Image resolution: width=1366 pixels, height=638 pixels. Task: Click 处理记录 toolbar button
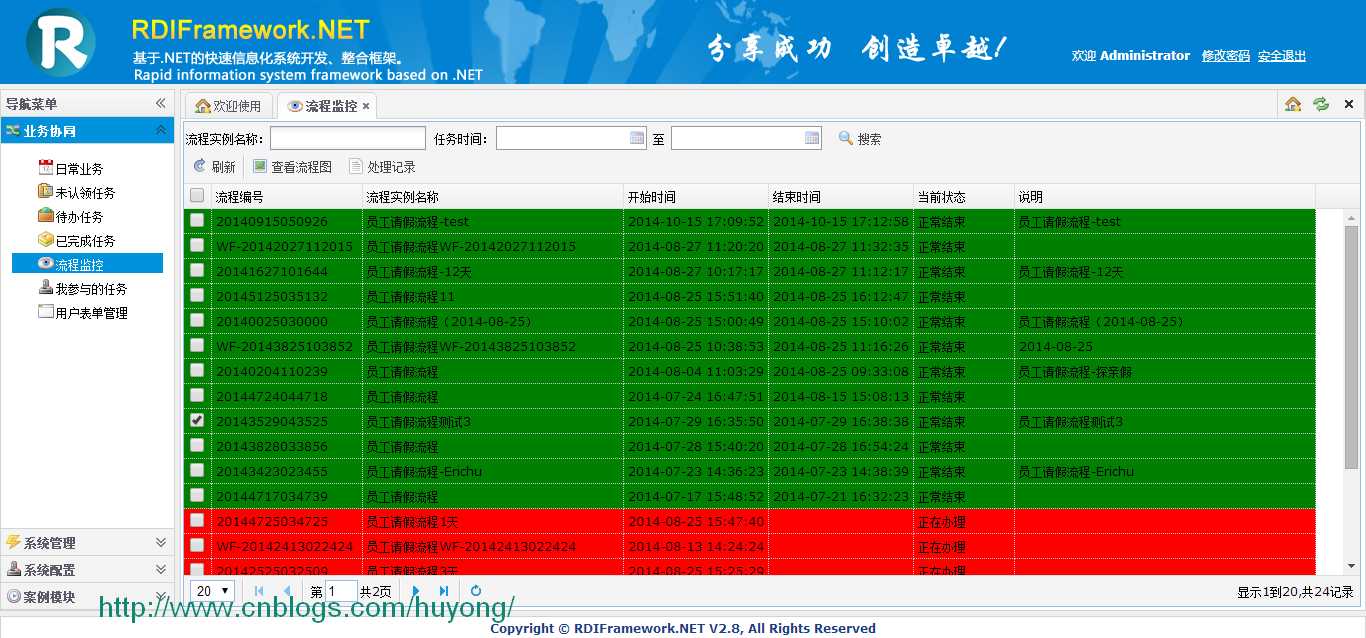point(382,167)
